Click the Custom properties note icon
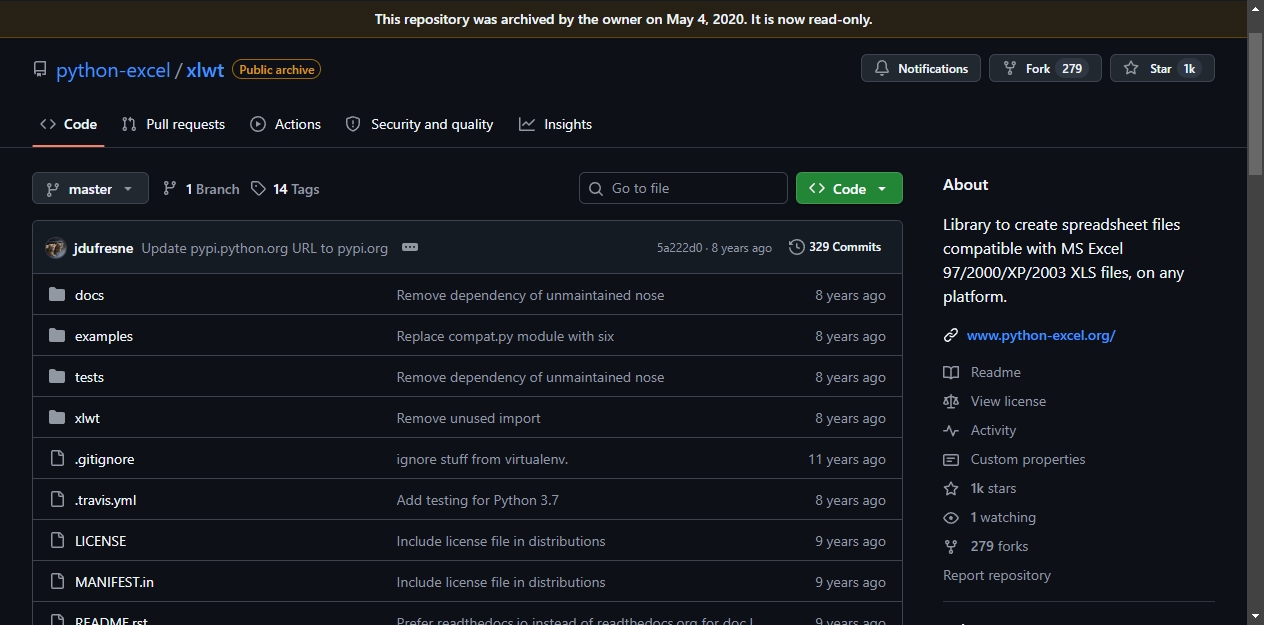 tap(951, 459)
